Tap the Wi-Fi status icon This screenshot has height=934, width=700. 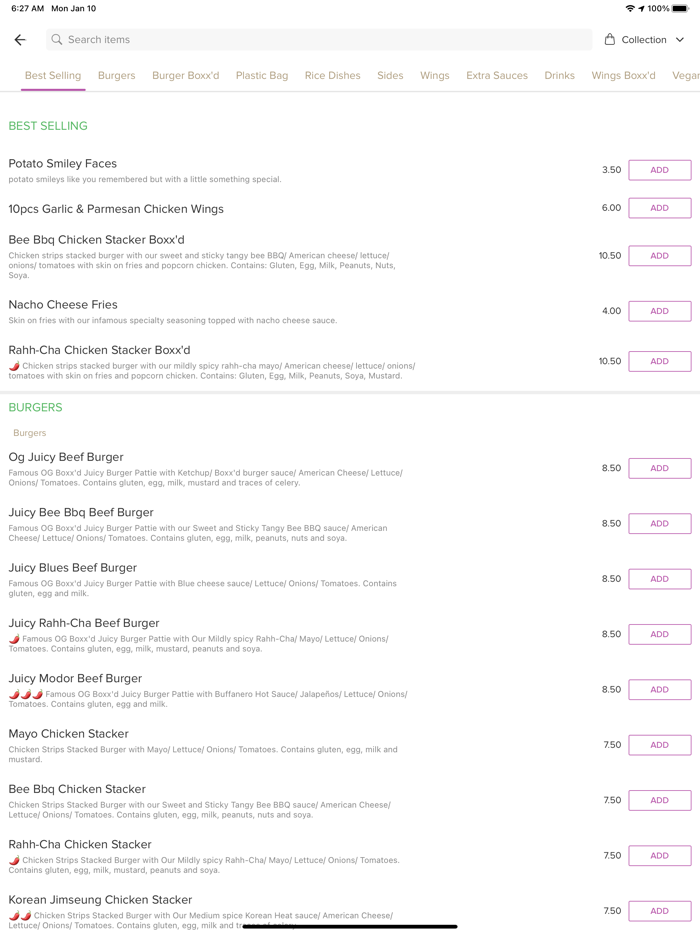tap(630, 8)
